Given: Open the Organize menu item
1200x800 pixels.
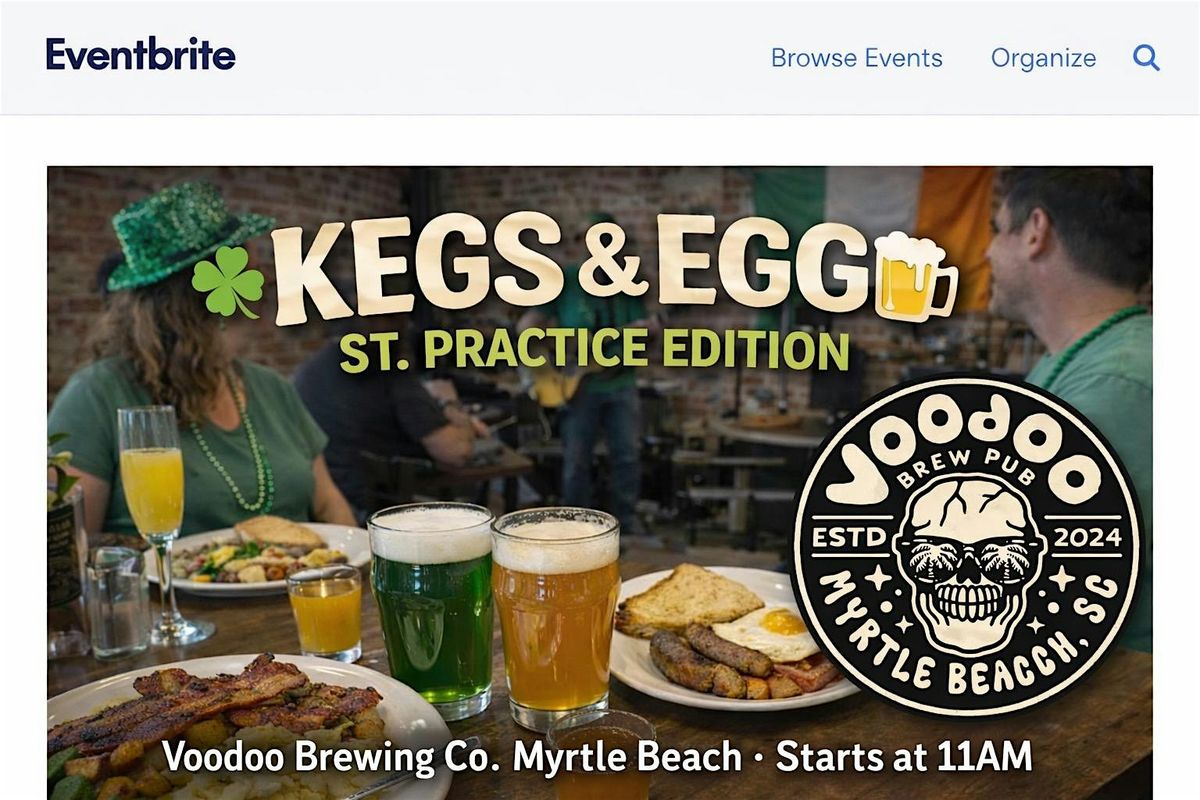Looking at the screenshot, I should coord(1043,58).
